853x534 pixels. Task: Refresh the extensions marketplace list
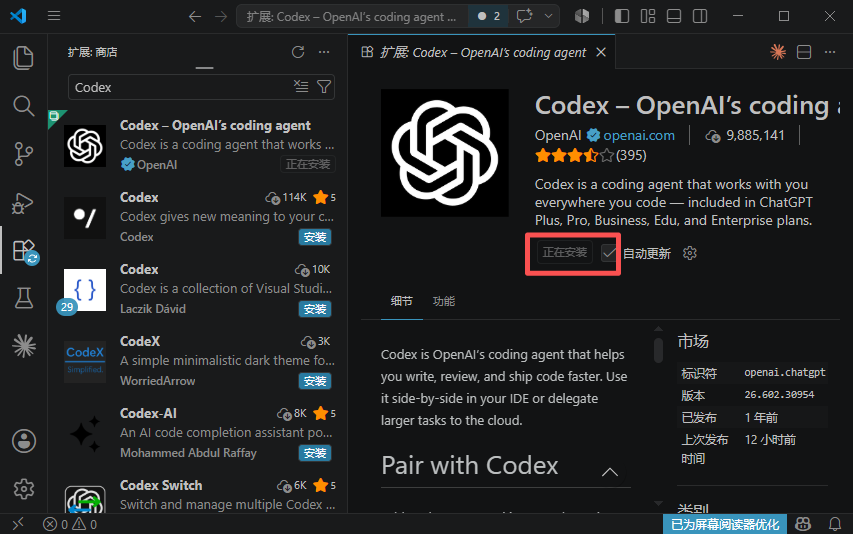pyautogui.click(x=298, y=52)
